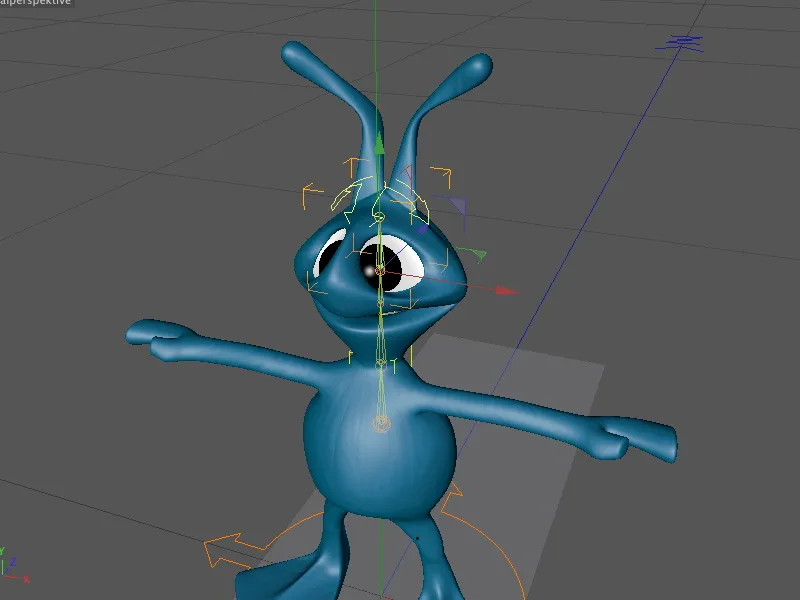The height and width of the screenshot is (600, 800).
Task: Click the cut-off Perspektive viewport label
Action: click(x=36, y=3)
